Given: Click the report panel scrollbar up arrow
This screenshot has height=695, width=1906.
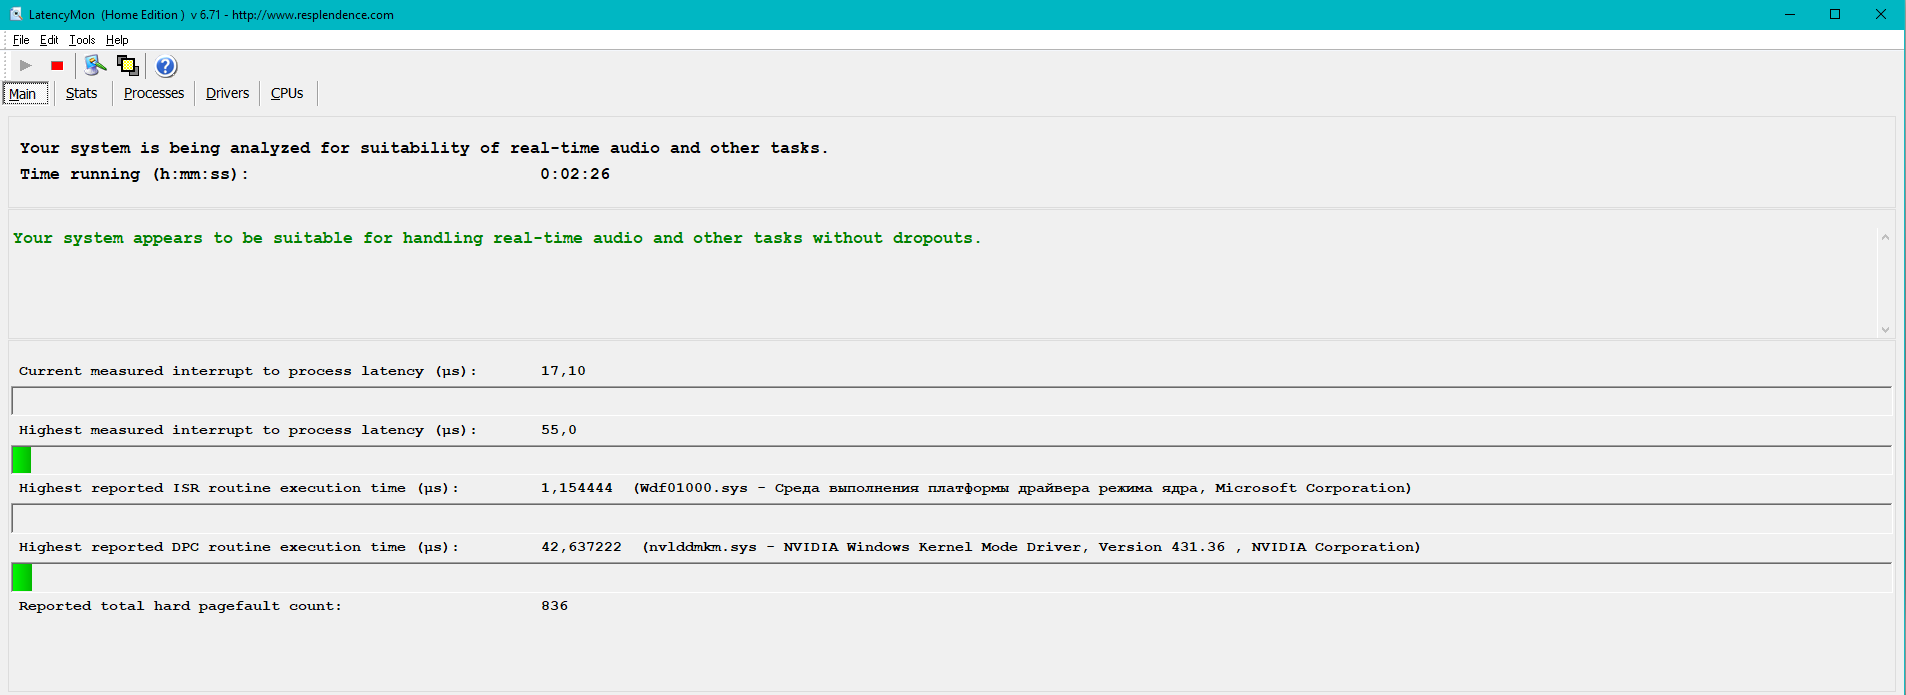Looking at the screenshot, I should point(1885,237).
